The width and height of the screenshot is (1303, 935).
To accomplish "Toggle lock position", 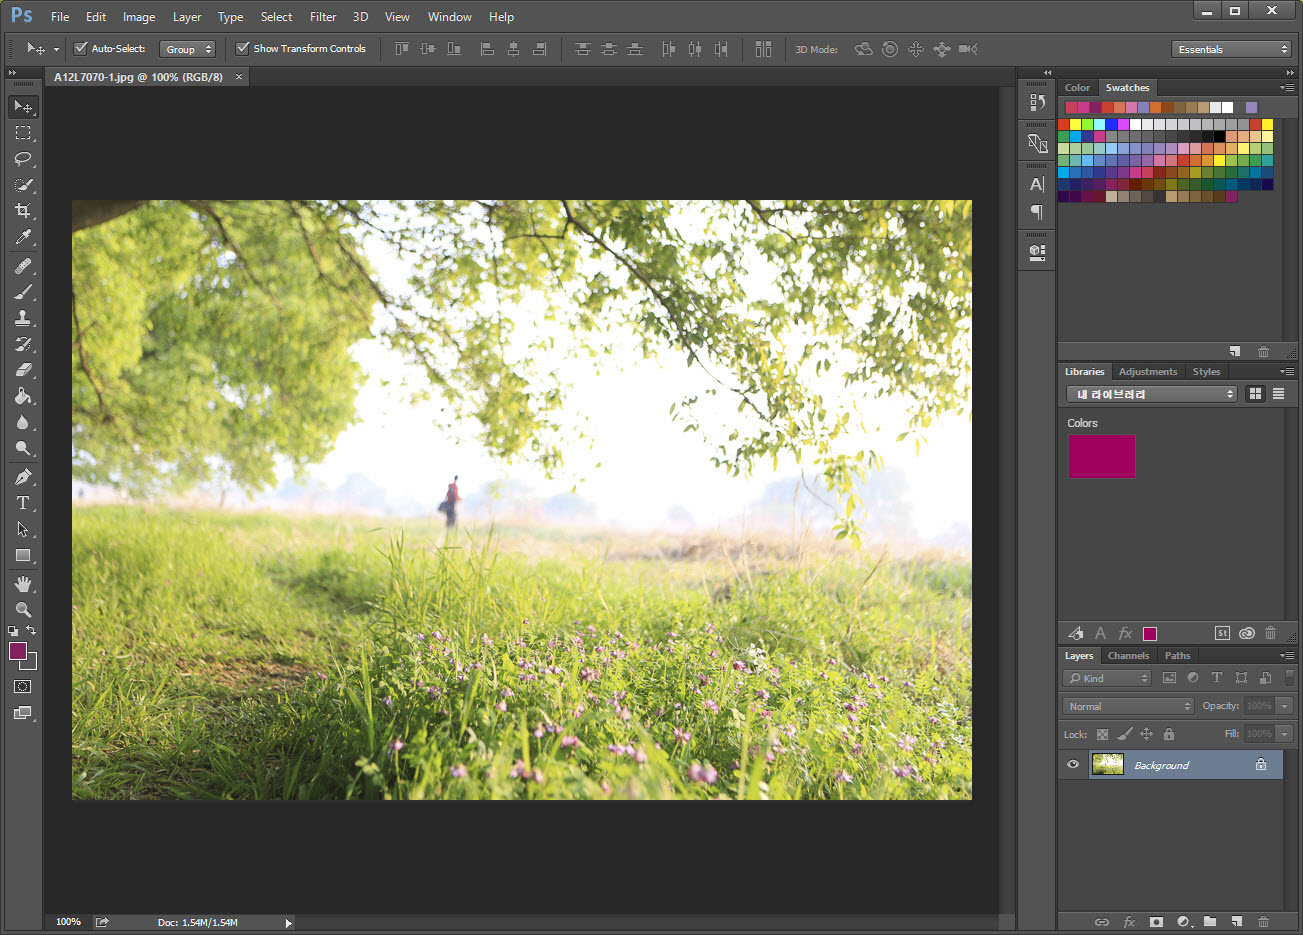I will (1146, 734).
